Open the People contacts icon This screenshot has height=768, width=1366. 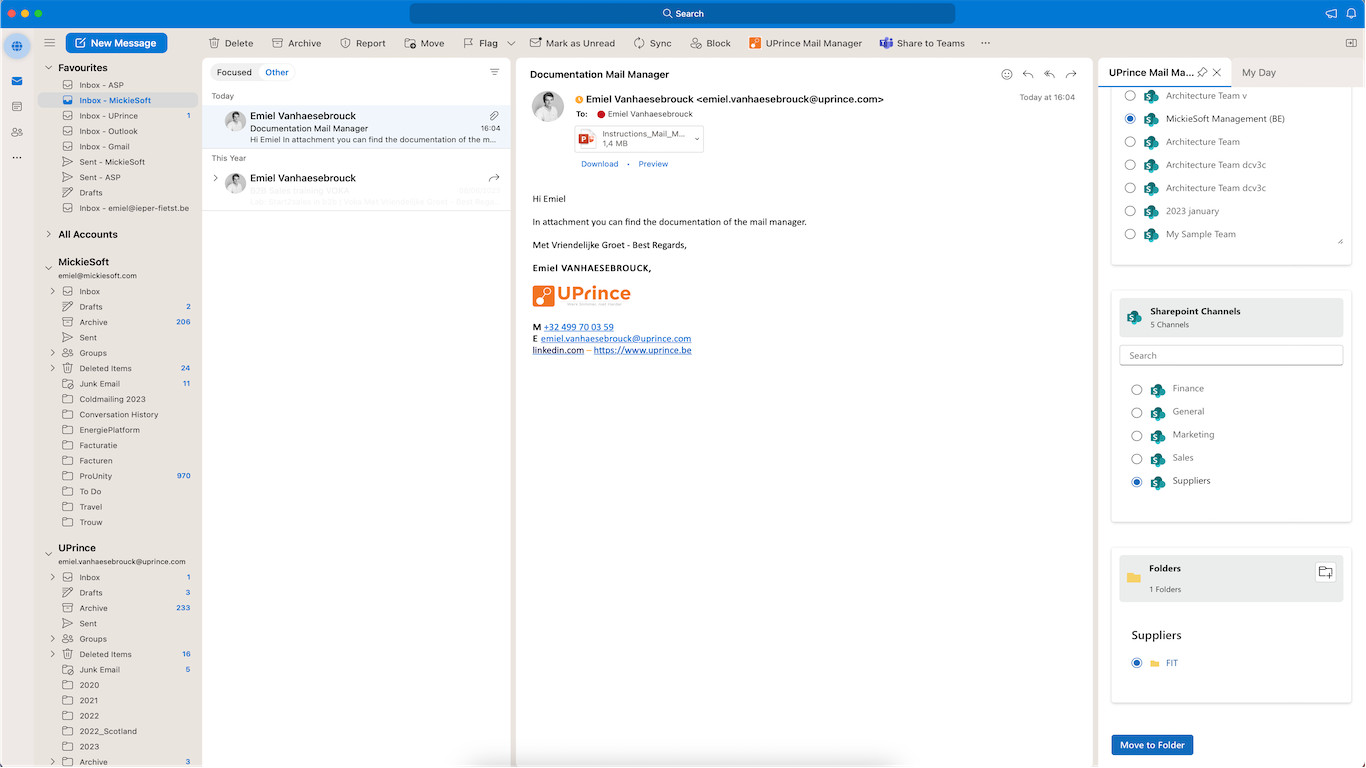[x=17, y=132]
